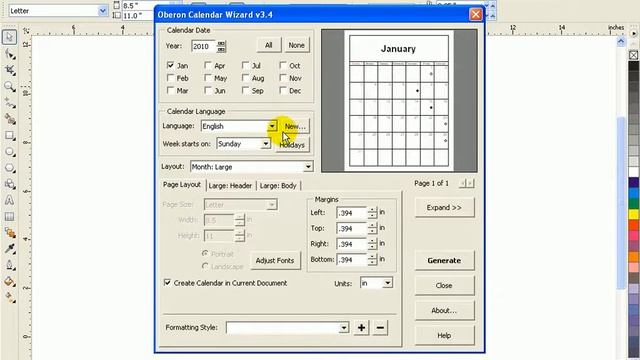This screenshot has width=640, height=360.
Task: Click the January calendar preview
Action: (399, 100)
